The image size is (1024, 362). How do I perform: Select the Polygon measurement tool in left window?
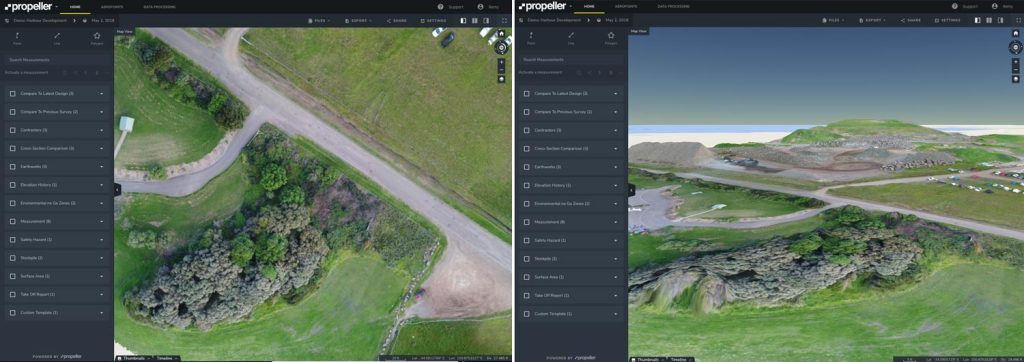(97, 38)
